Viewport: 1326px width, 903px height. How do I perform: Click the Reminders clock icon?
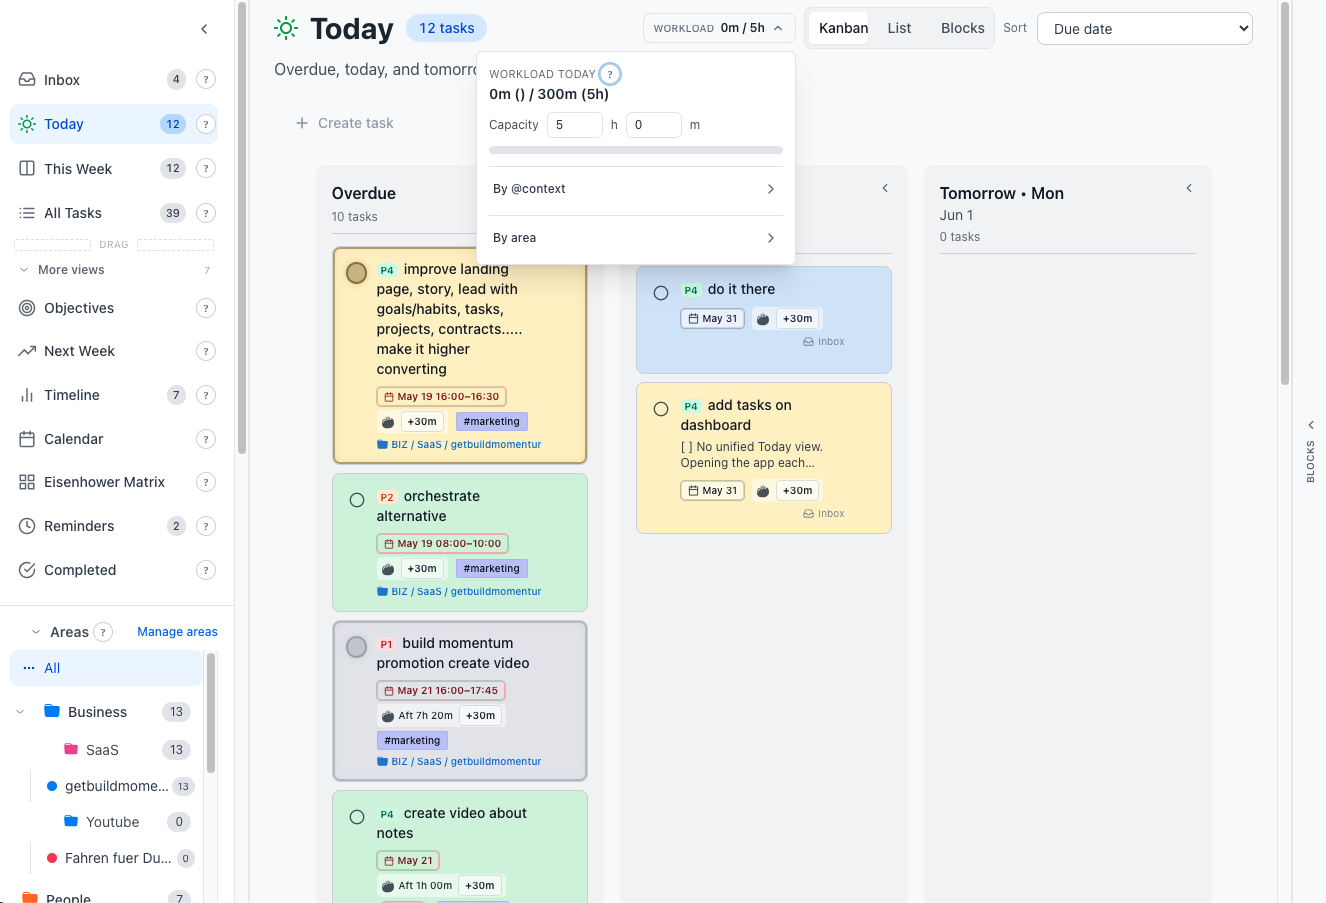click(x=27, y=526)
